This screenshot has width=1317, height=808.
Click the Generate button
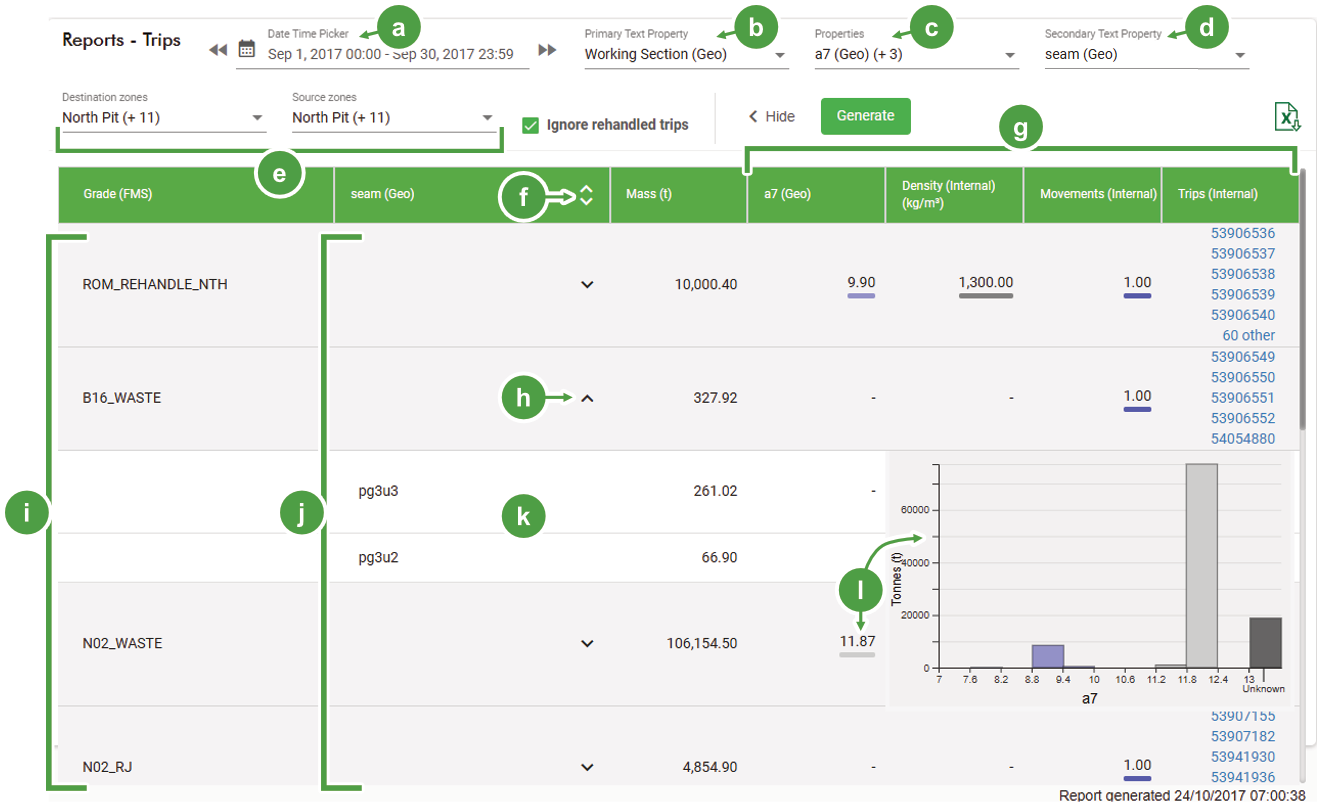point(865,116)
